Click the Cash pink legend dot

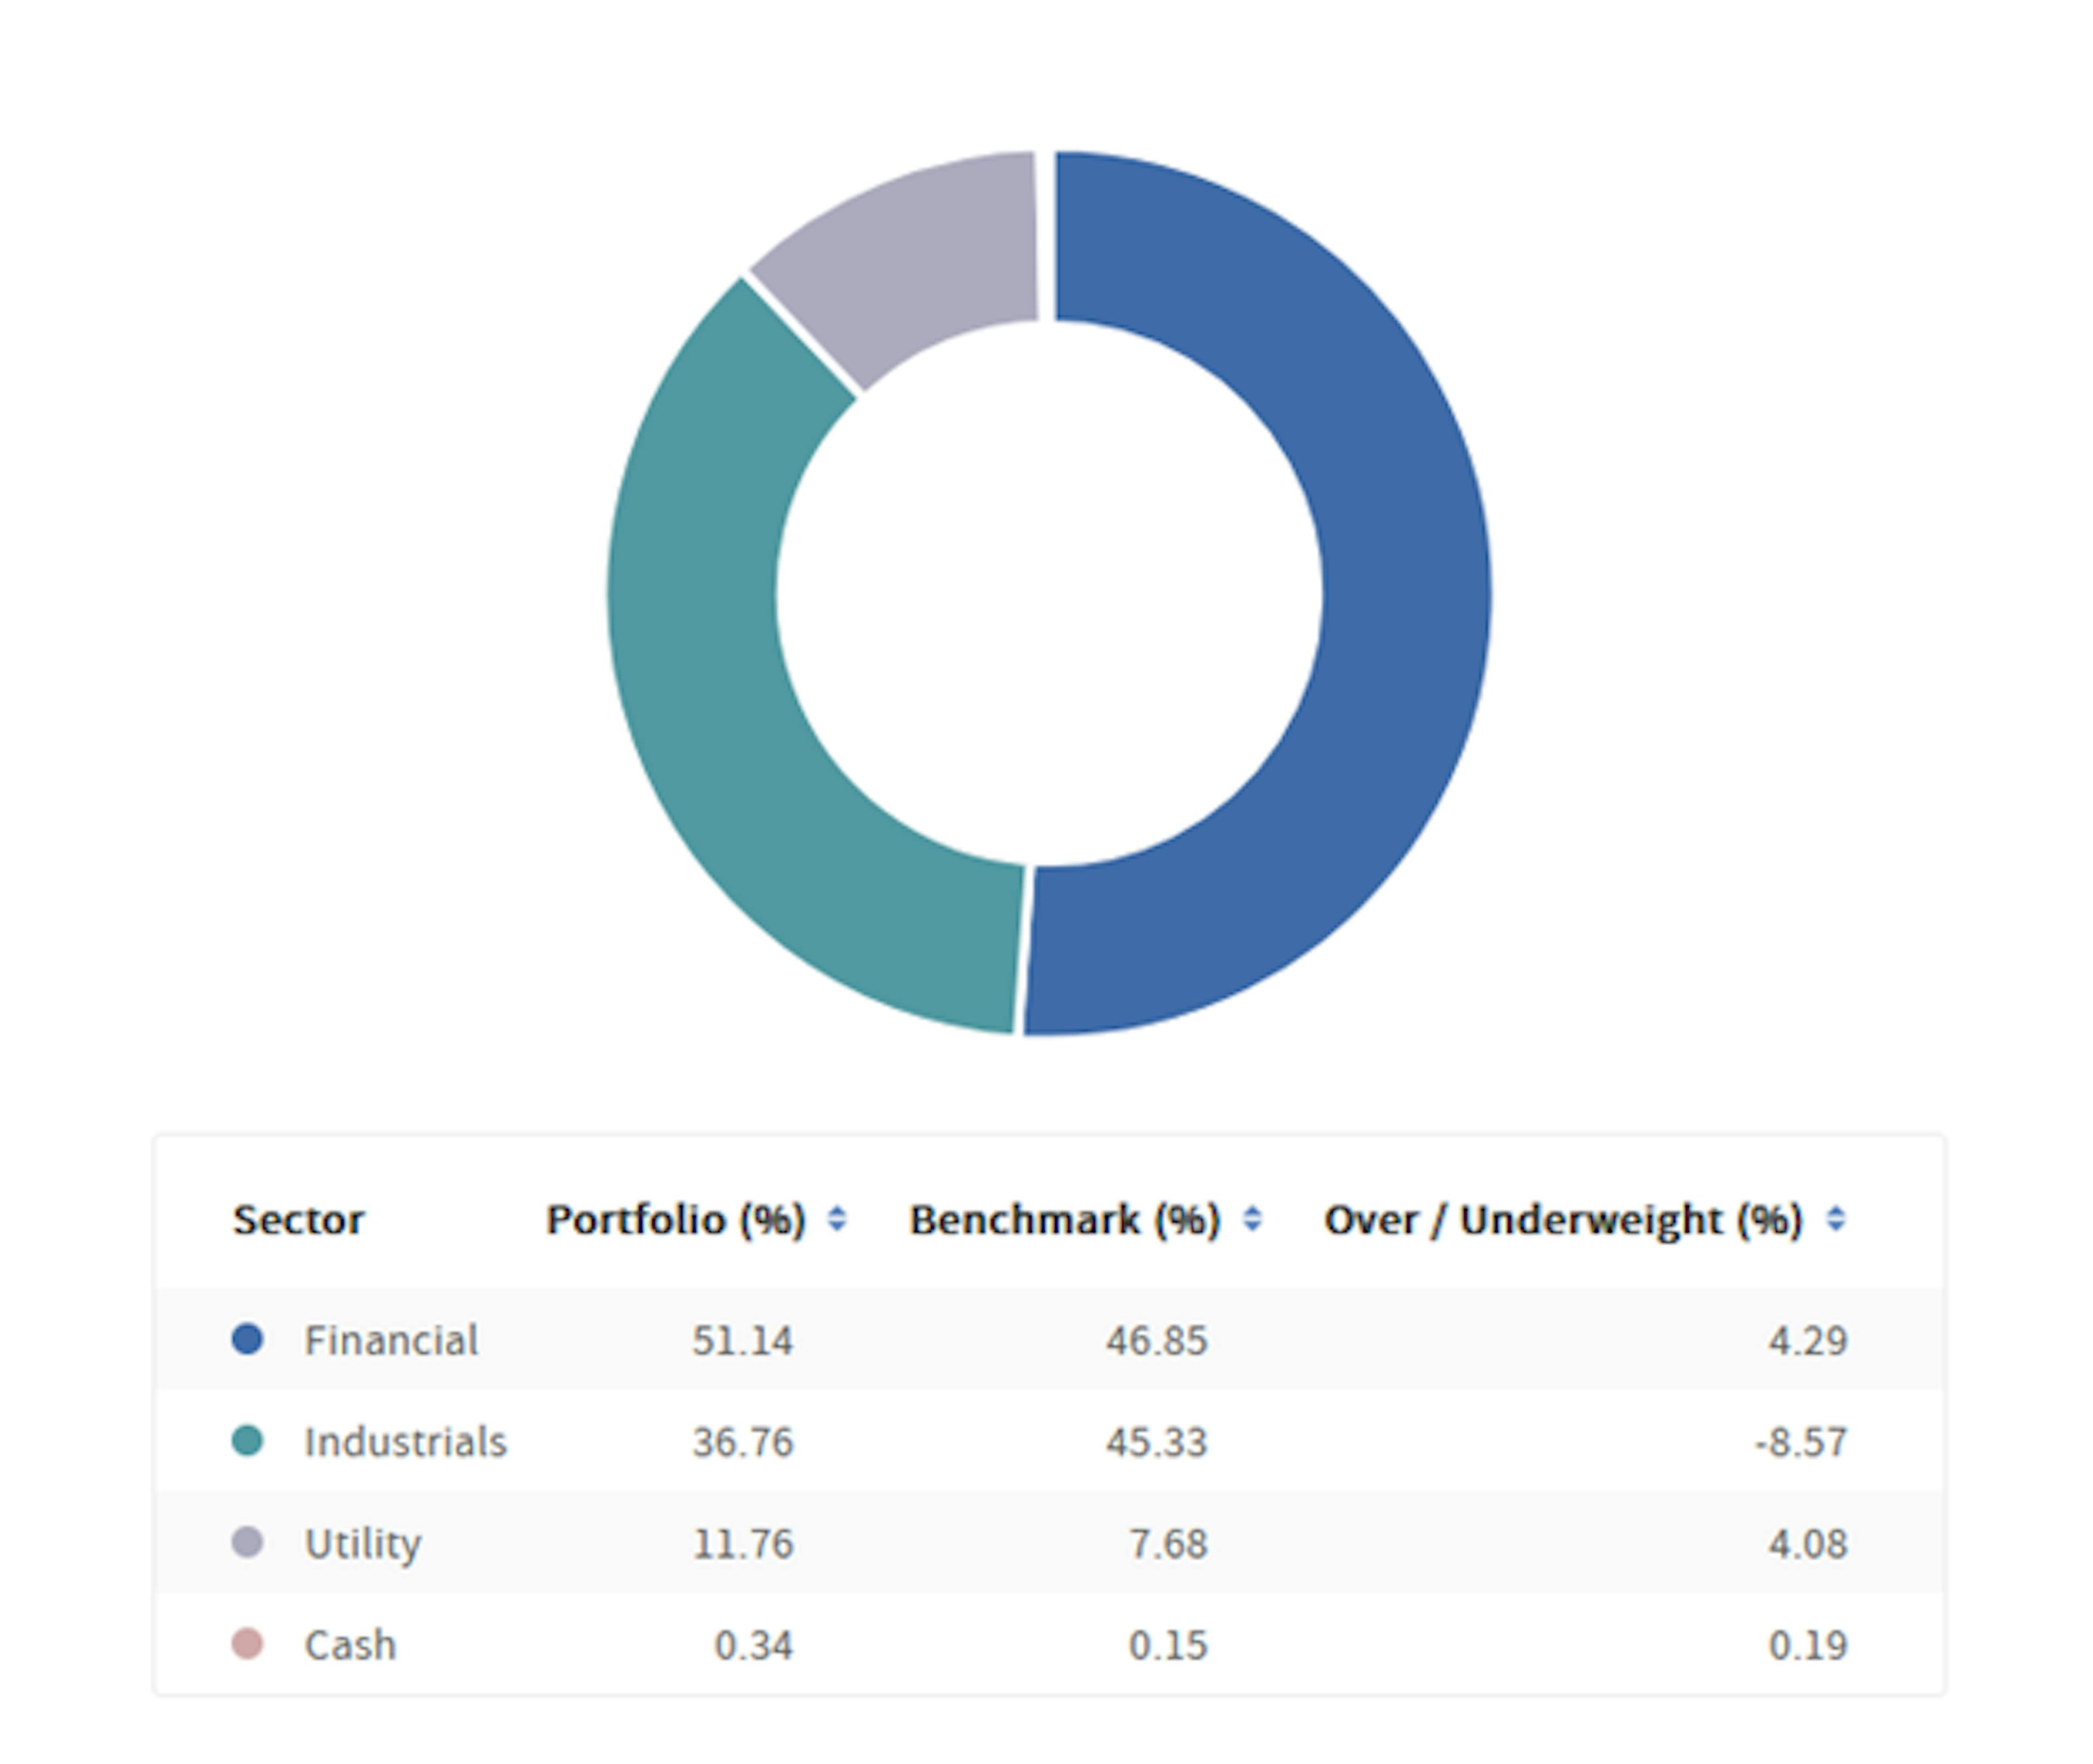coord(247,1644)
